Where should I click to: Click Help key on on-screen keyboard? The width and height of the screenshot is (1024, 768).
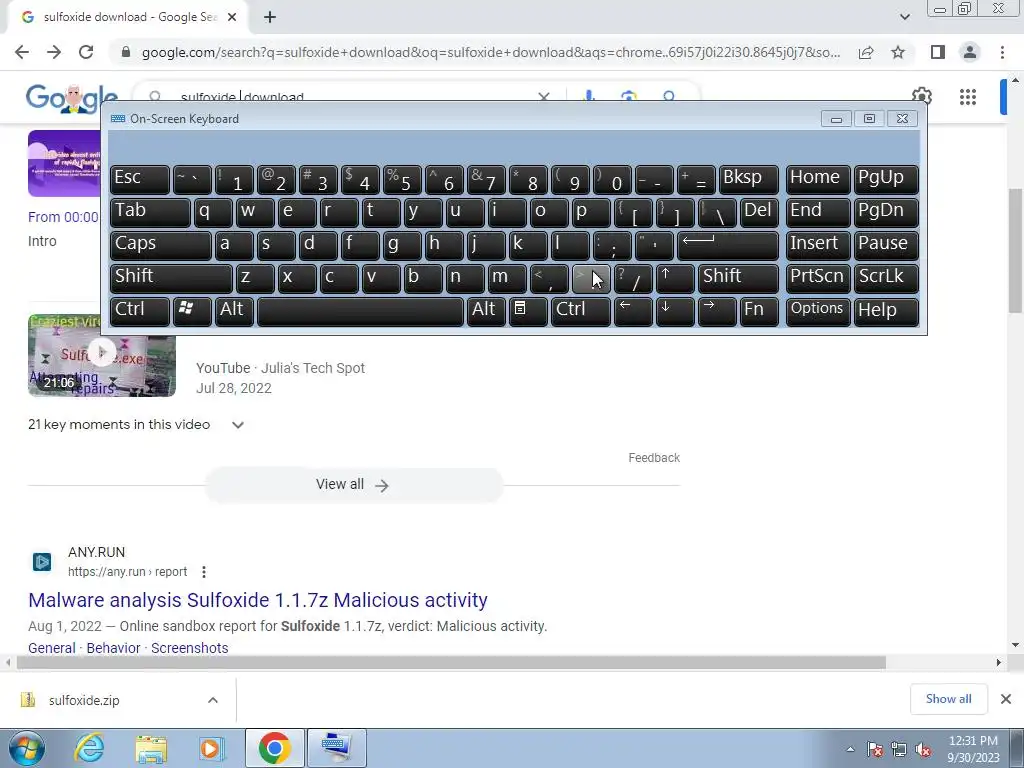(x=886, y=311)
